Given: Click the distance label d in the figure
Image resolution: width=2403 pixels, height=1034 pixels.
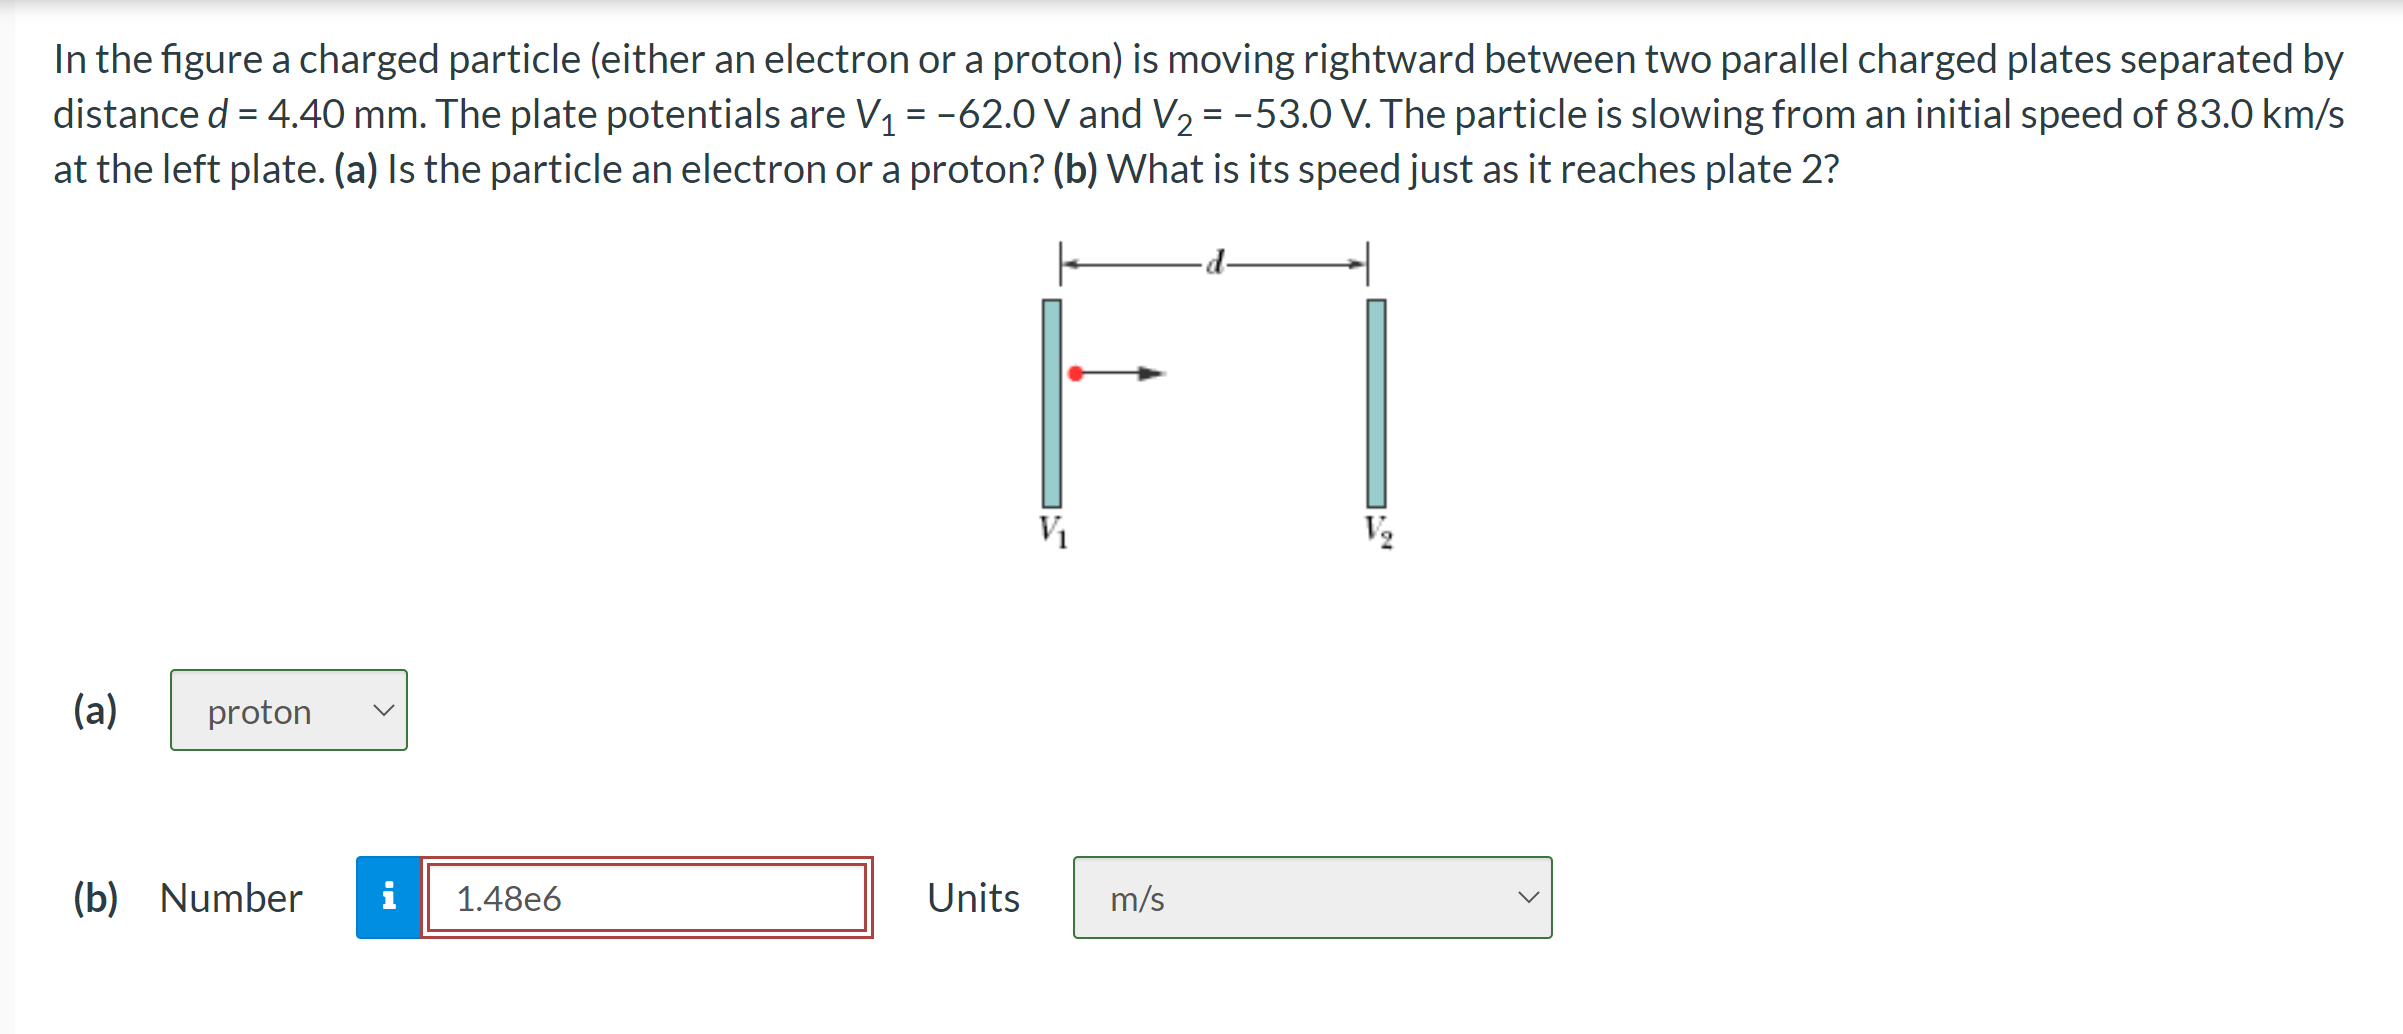Looking at the screenshot, I should [x=1215, y=260].
